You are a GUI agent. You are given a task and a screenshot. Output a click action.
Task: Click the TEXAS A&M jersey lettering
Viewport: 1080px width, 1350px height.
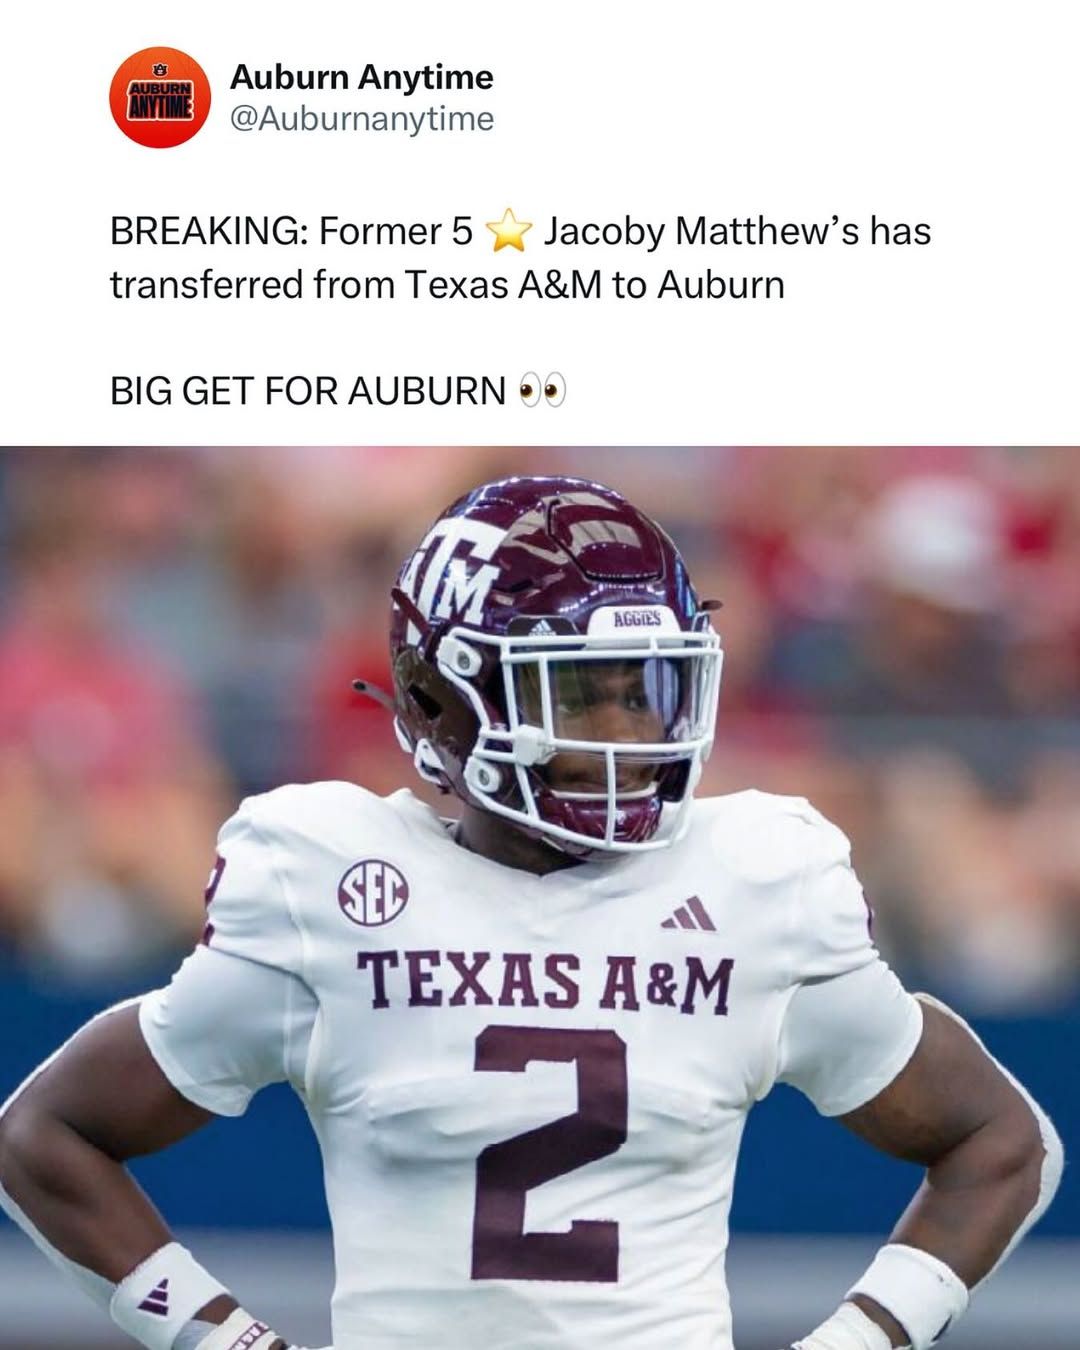(545, 981)
